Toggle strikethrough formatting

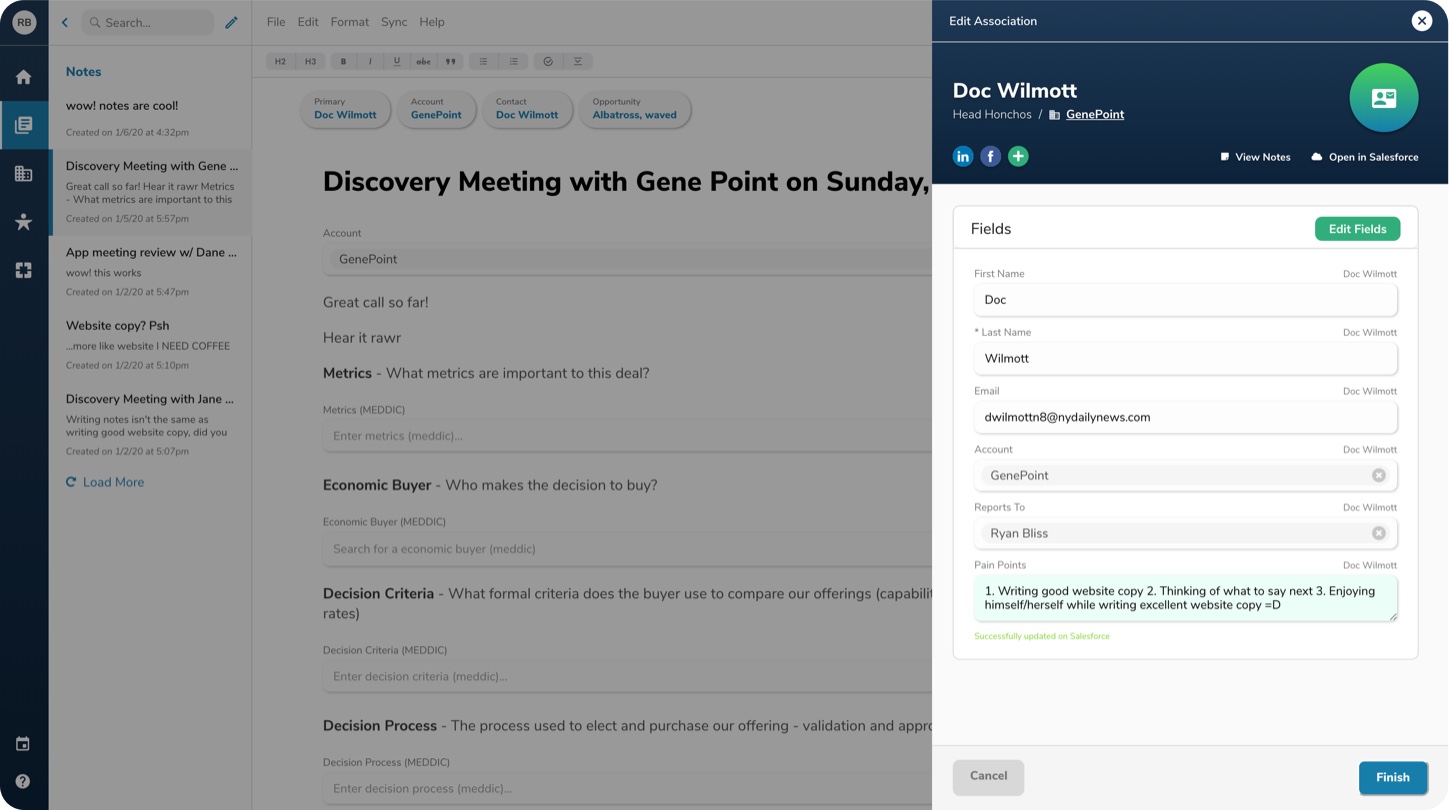click(x=424, y=62)
